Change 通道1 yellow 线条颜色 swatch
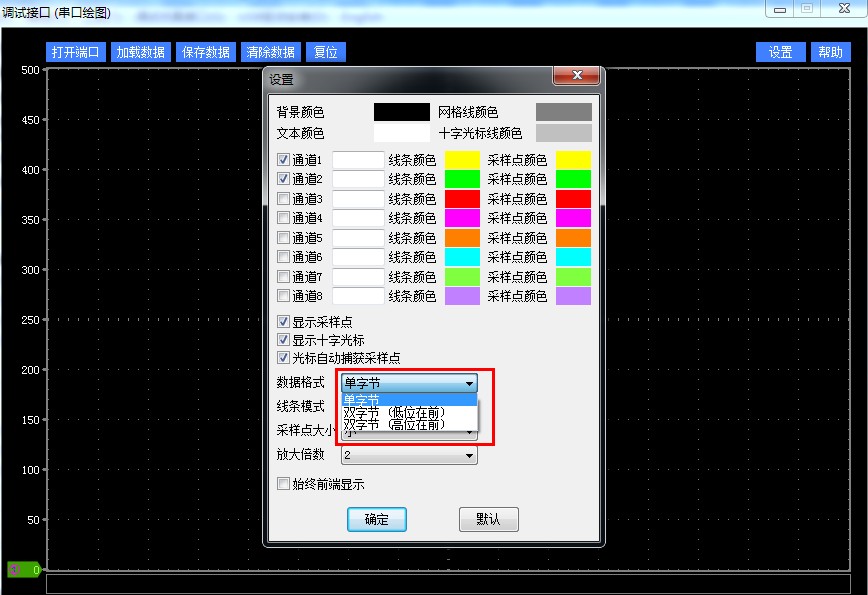868x595 pixels. 462,159
